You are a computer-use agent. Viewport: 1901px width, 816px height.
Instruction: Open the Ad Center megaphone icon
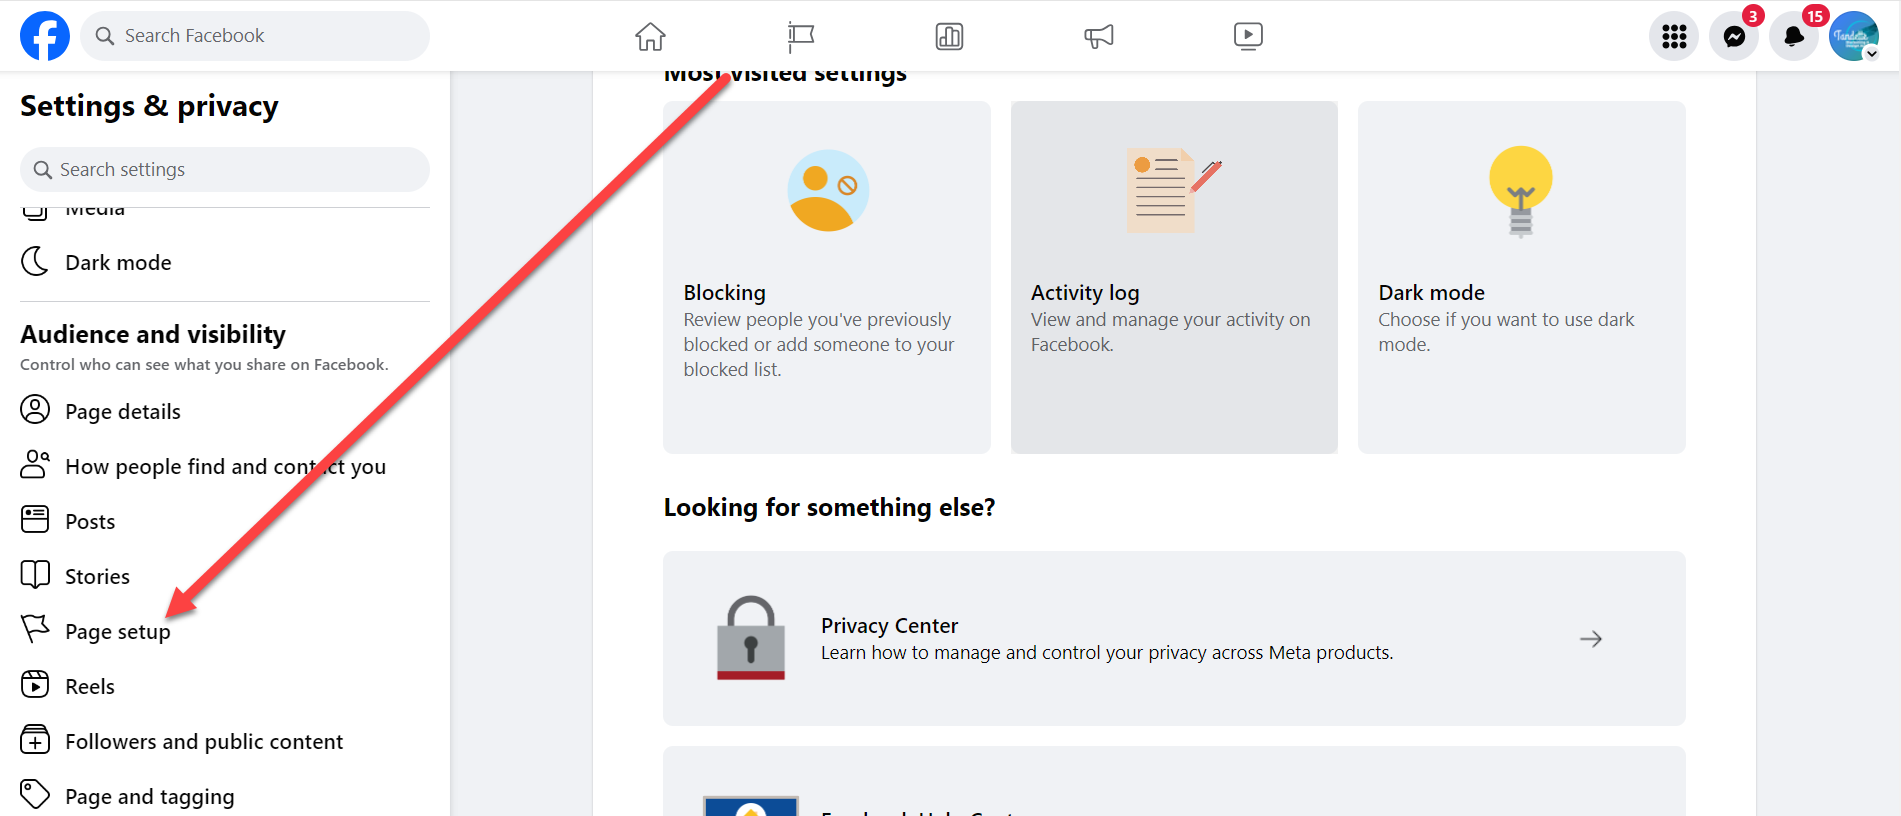(x=1098, y=36)
